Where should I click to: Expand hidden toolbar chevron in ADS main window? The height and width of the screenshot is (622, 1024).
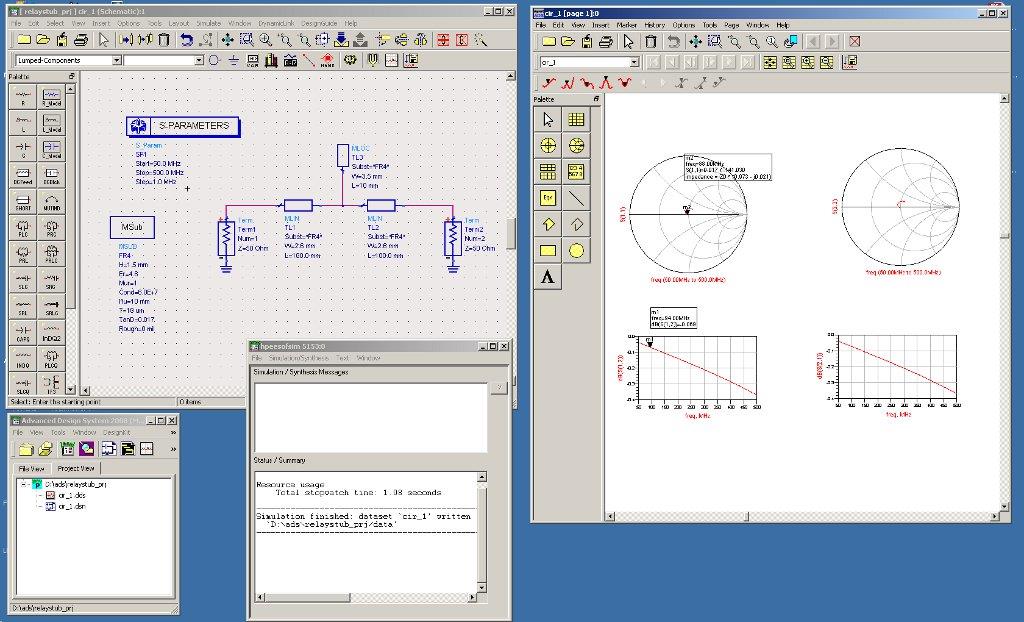[x=173, y=449]
